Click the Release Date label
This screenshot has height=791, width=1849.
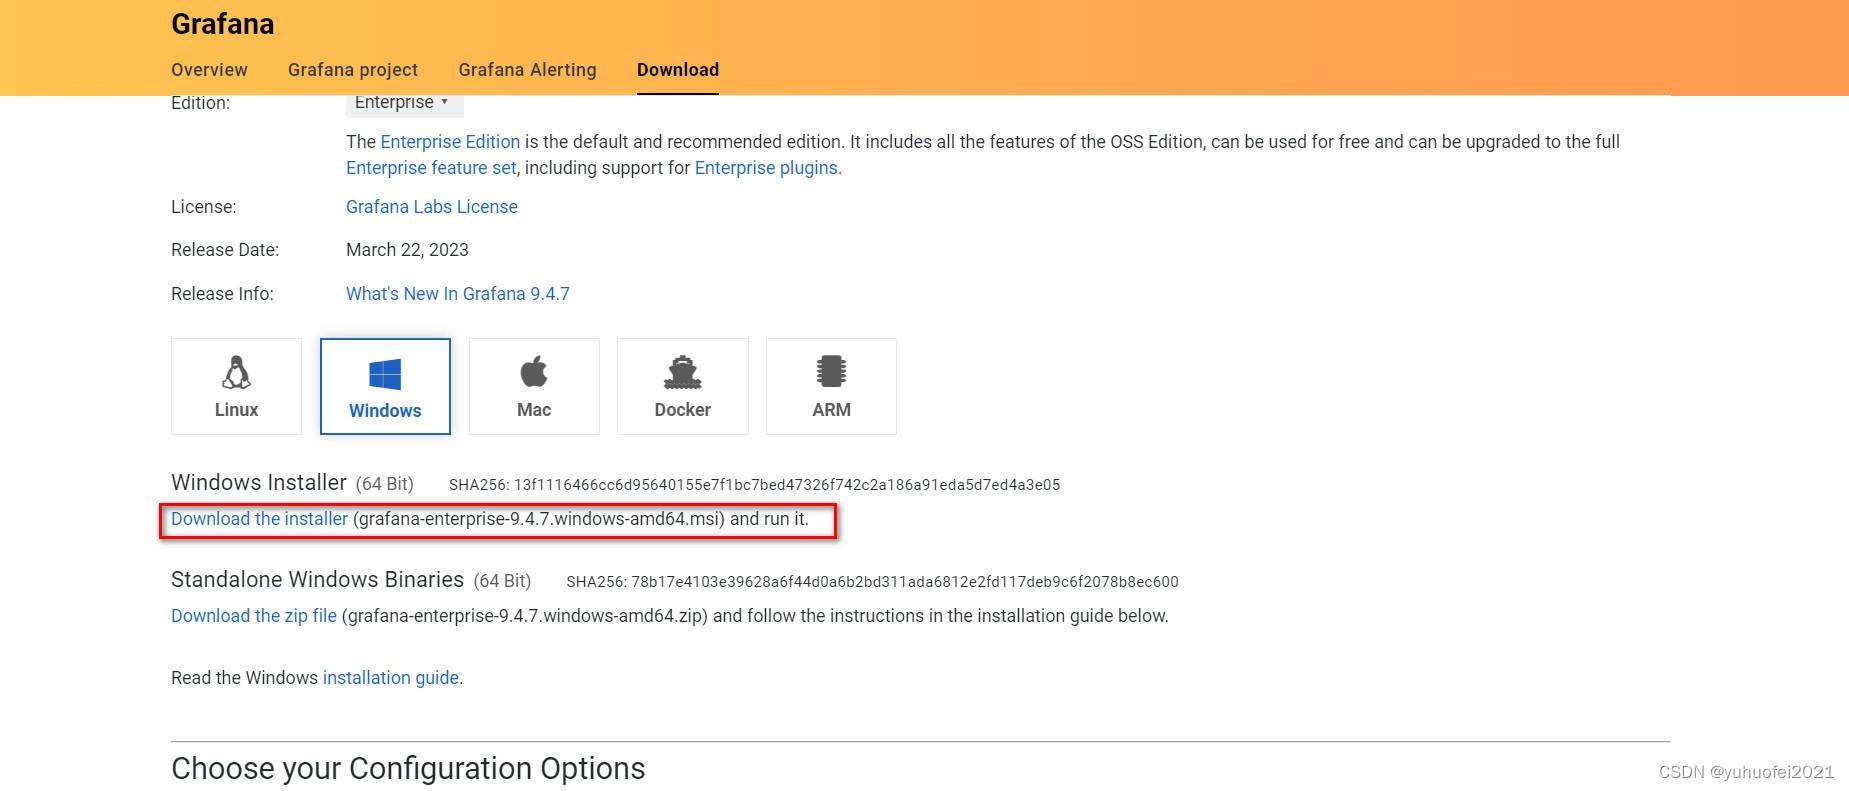click(225, 250)
